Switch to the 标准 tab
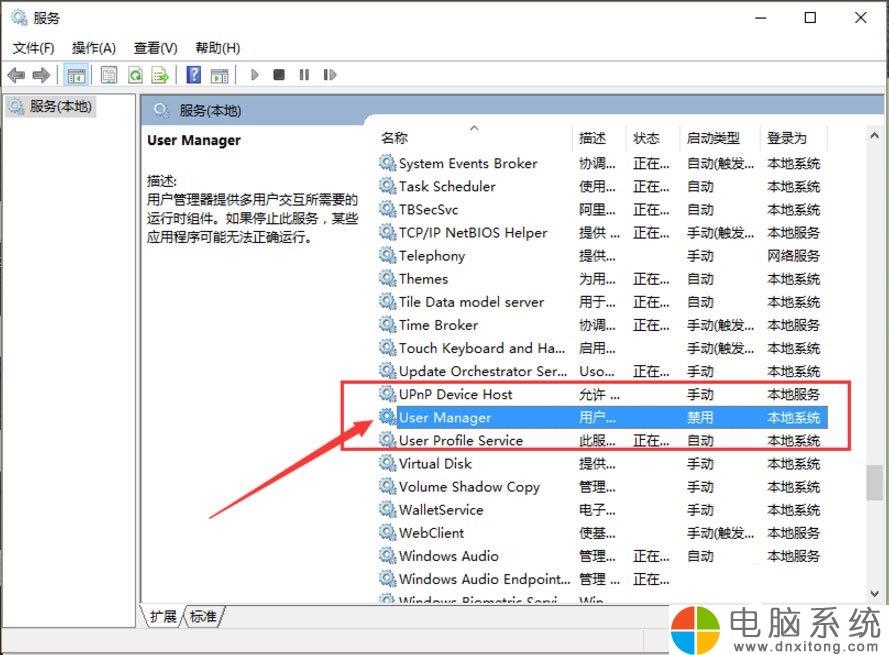Image resolution: width=889 pixels, height=655 pixels. coord(203,616)
